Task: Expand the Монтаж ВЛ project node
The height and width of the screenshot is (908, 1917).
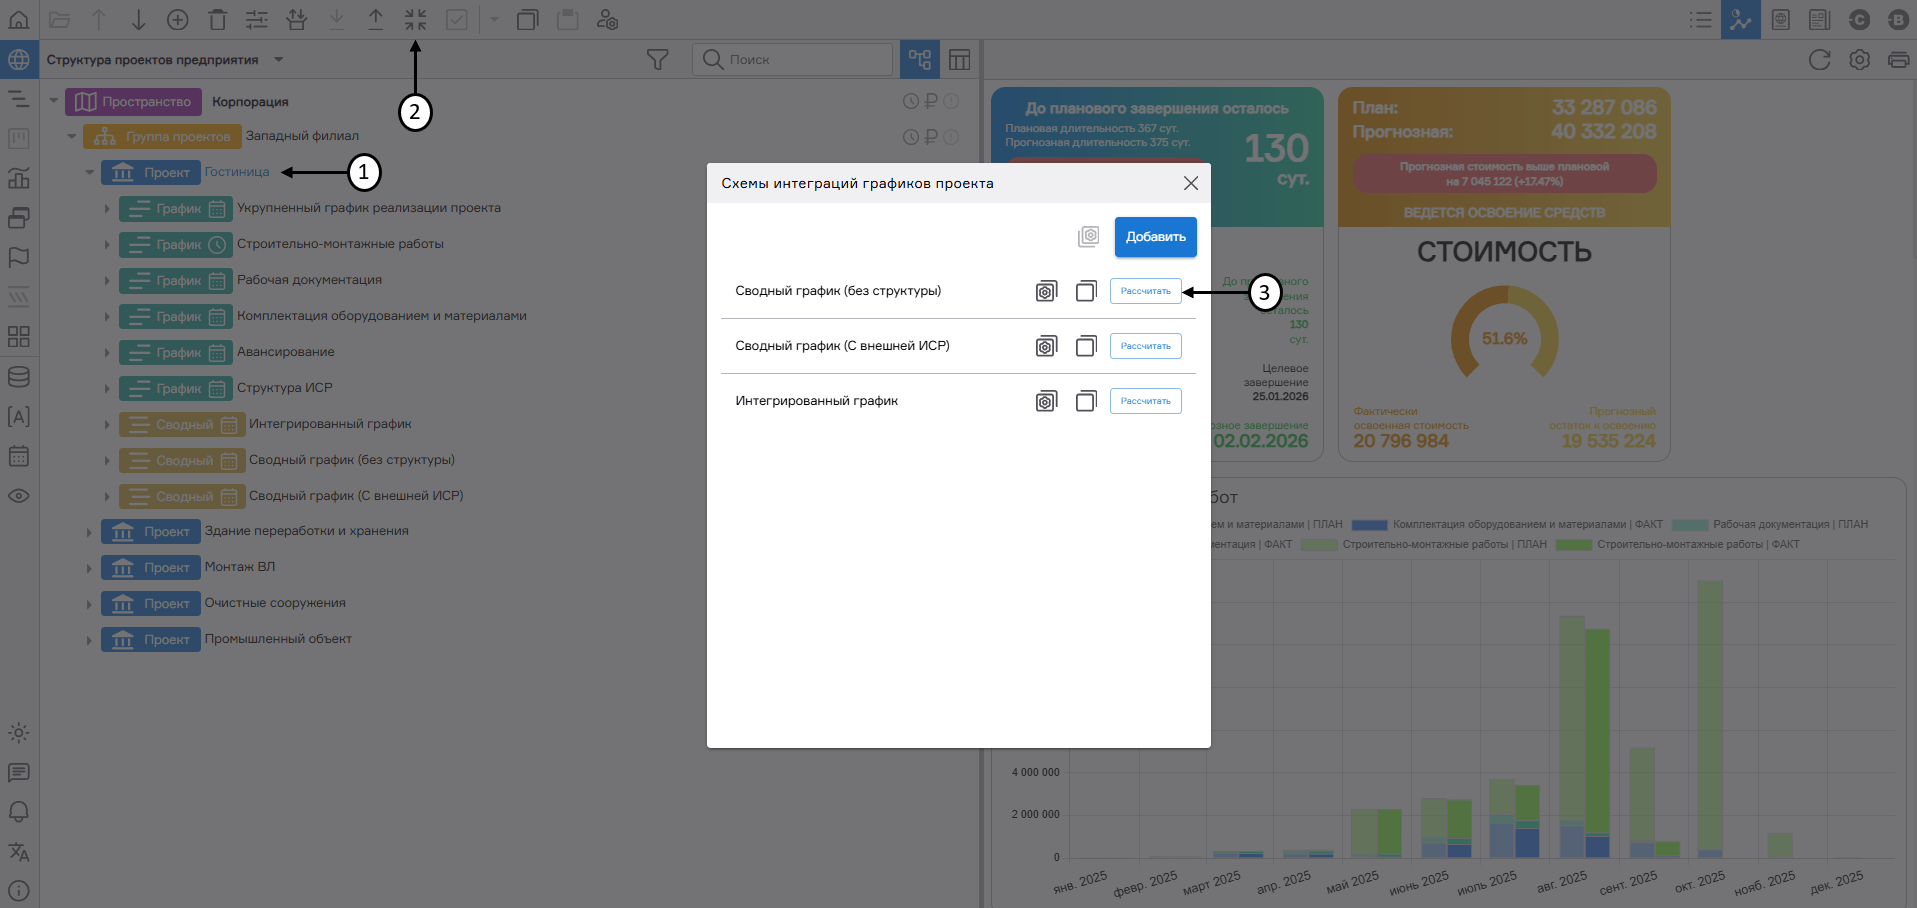Action: pos(89,568)
